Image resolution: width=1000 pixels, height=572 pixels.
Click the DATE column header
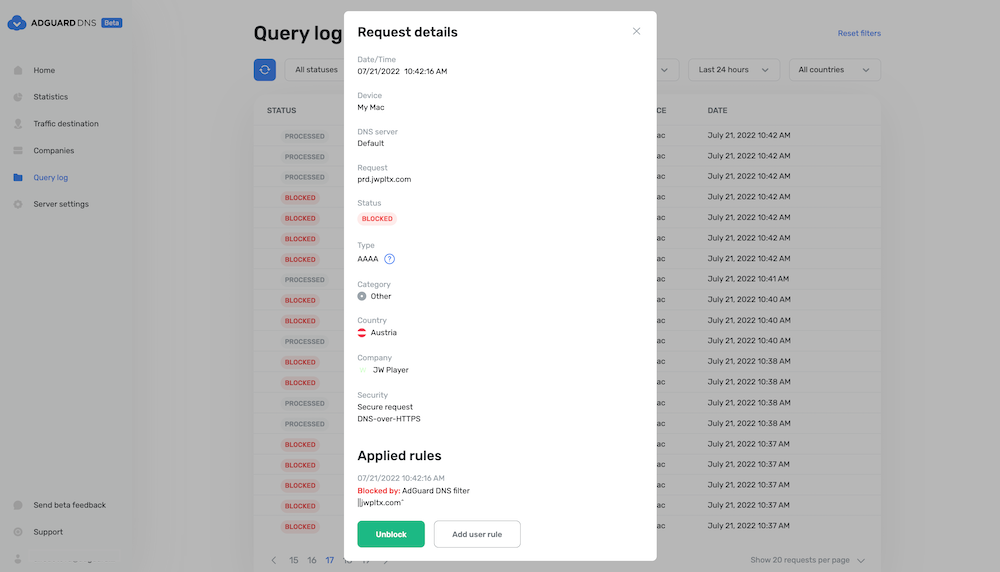point(717,110)
